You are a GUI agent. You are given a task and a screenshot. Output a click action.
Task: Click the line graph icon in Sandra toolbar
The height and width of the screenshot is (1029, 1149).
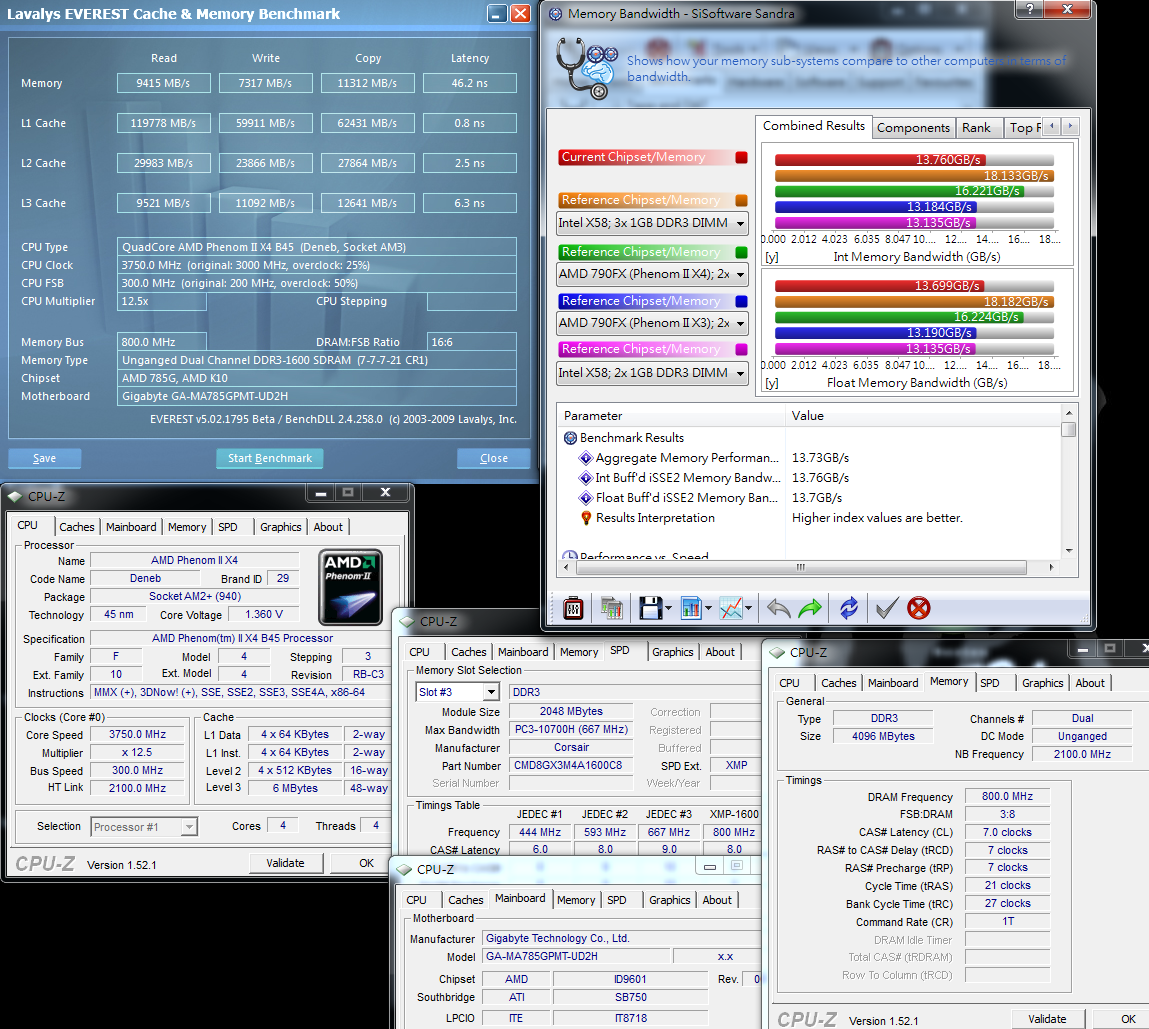[x=731, y=608]
